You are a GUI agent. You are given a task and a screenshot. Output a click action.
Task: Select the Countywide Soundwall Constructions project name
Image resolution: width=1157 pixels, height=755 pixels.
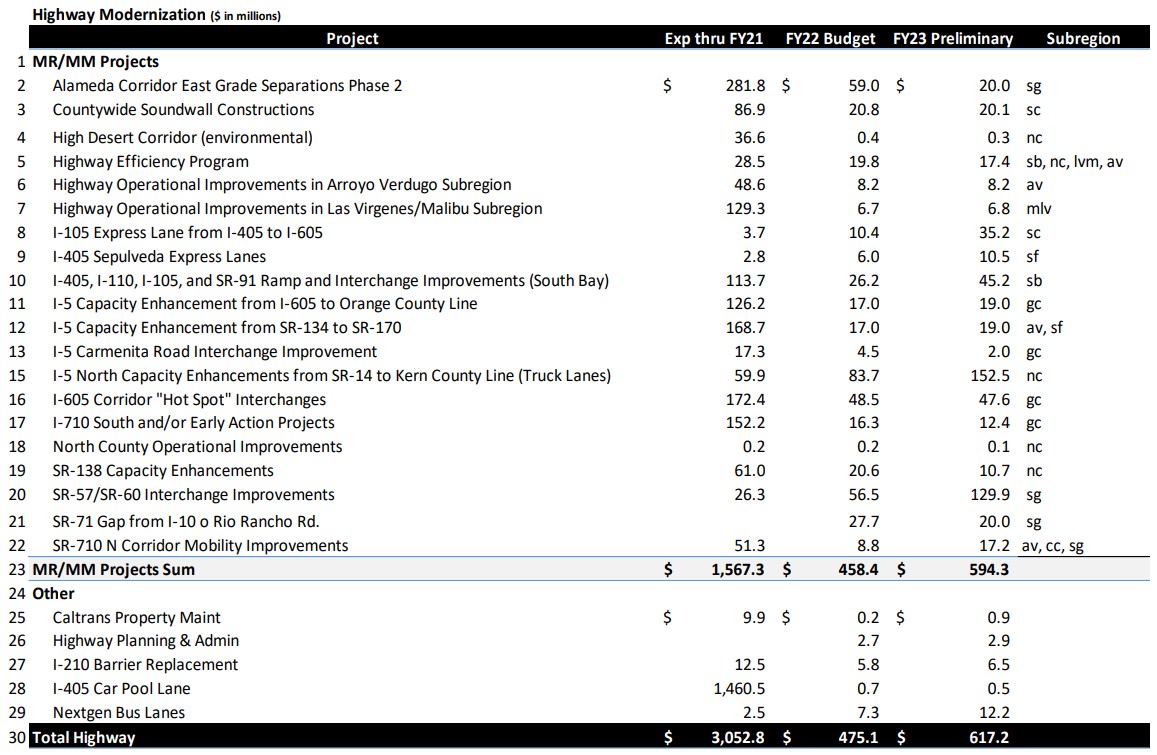click(x=183, y=110)
